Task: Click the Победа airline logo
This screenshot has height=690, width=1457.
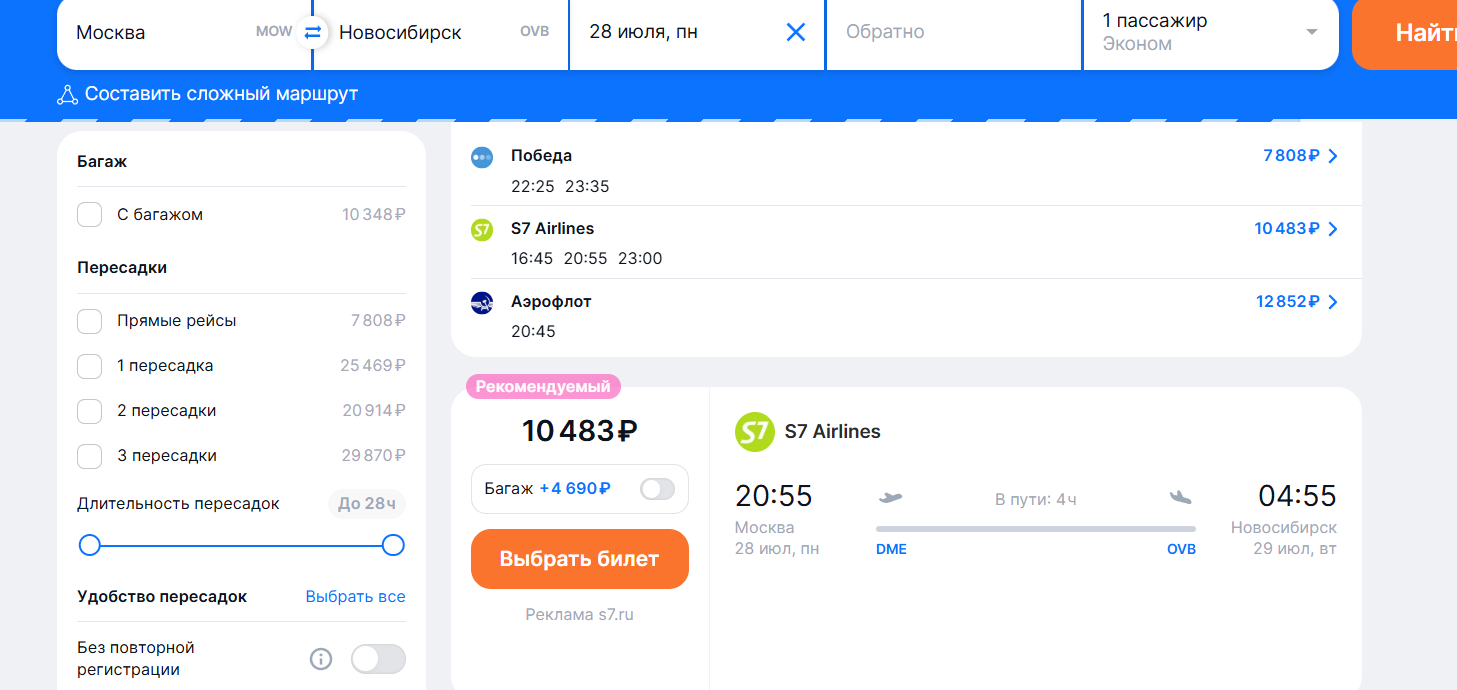Action: (482, 156)
